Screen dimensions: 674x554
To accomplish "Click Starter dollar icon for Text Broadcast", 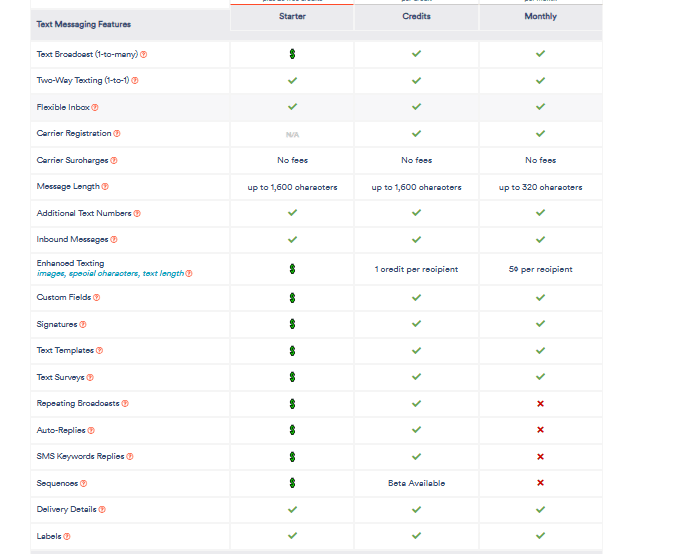I will pyautogui.click(x=292, y=54).
